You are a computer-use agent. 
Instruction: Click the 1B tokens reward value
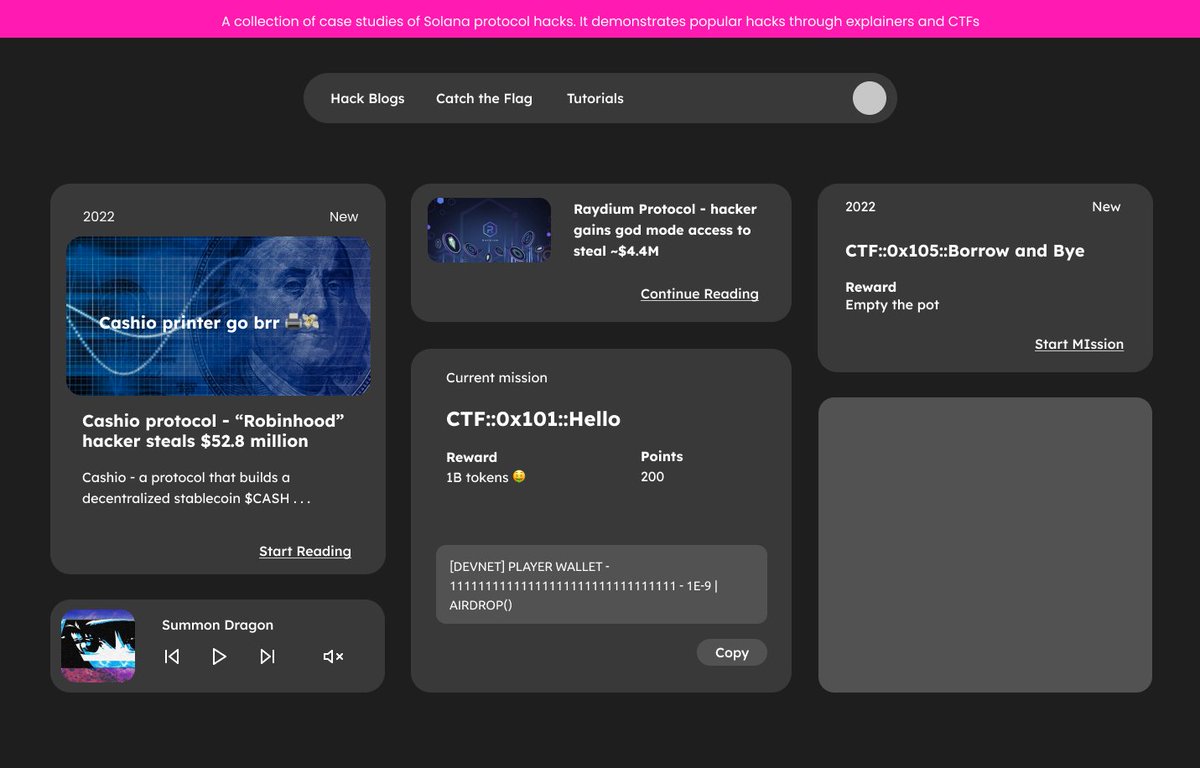(x=486, y=477)
